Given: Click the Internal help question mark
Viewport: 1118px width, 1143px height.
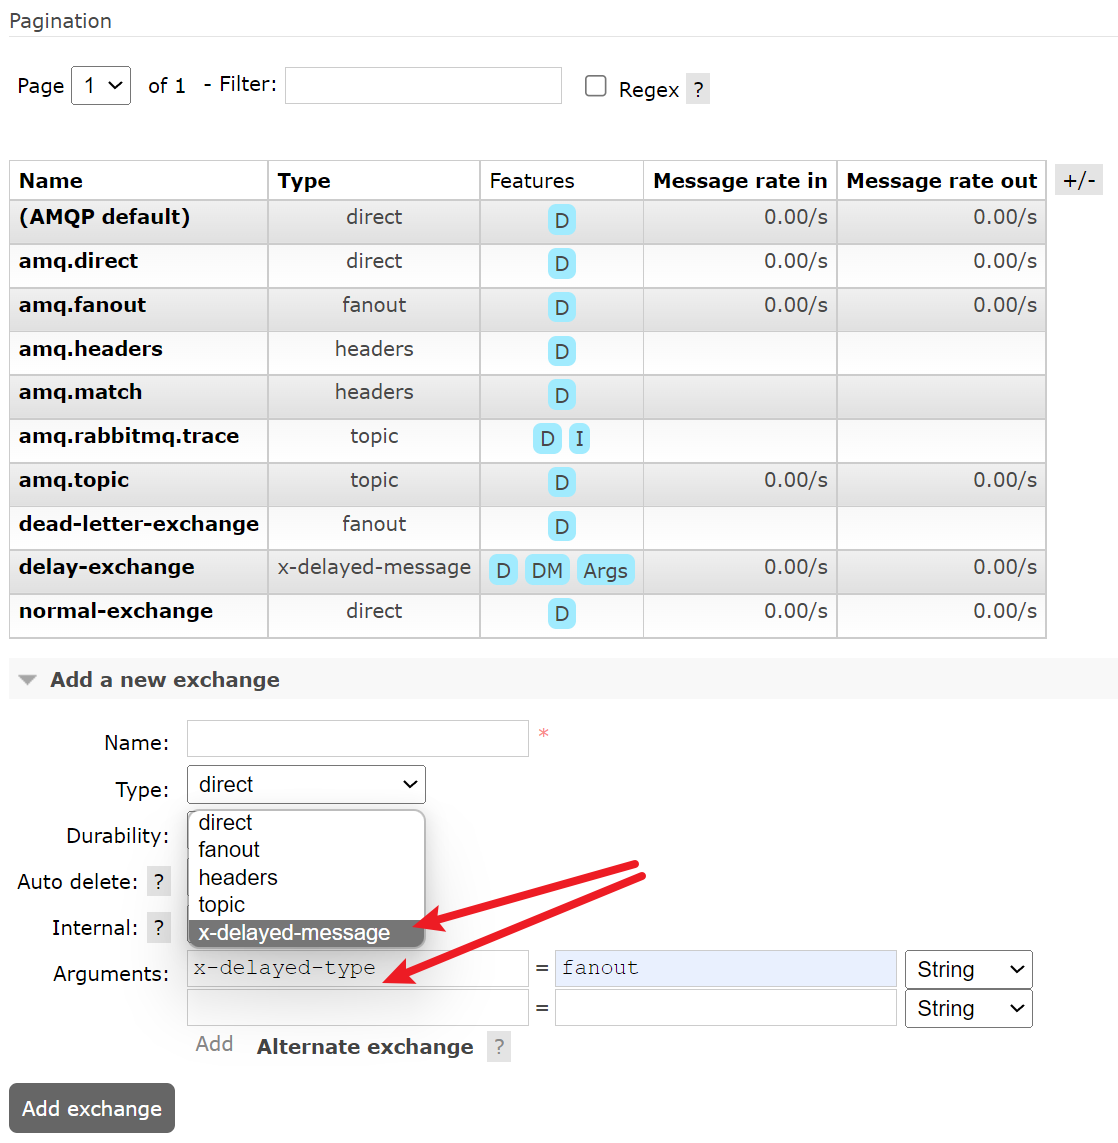Looking at the screenshot, I should tap(158, 928).
